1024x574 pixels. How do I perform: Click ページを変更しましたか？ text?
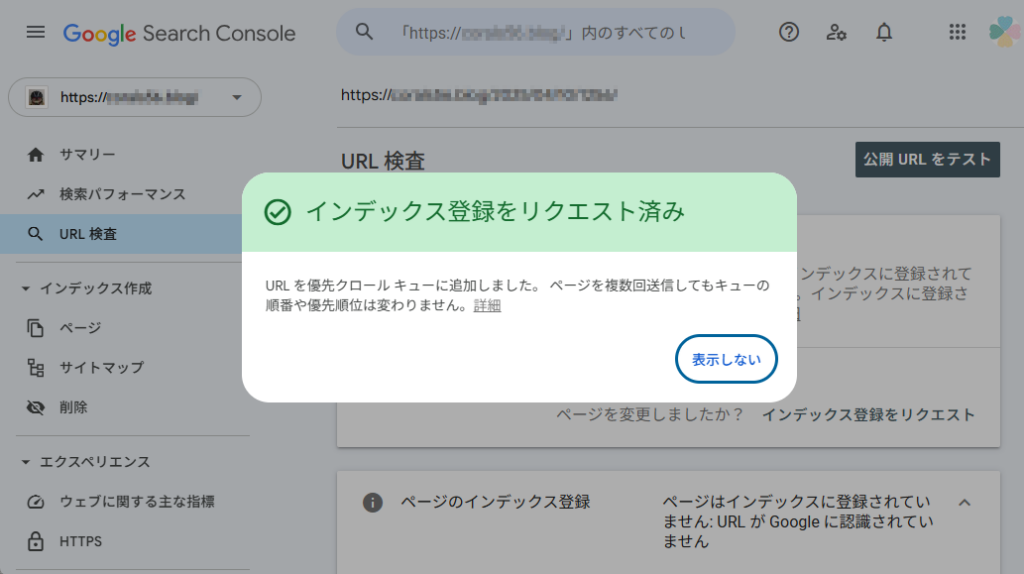[x=650, y=415]
